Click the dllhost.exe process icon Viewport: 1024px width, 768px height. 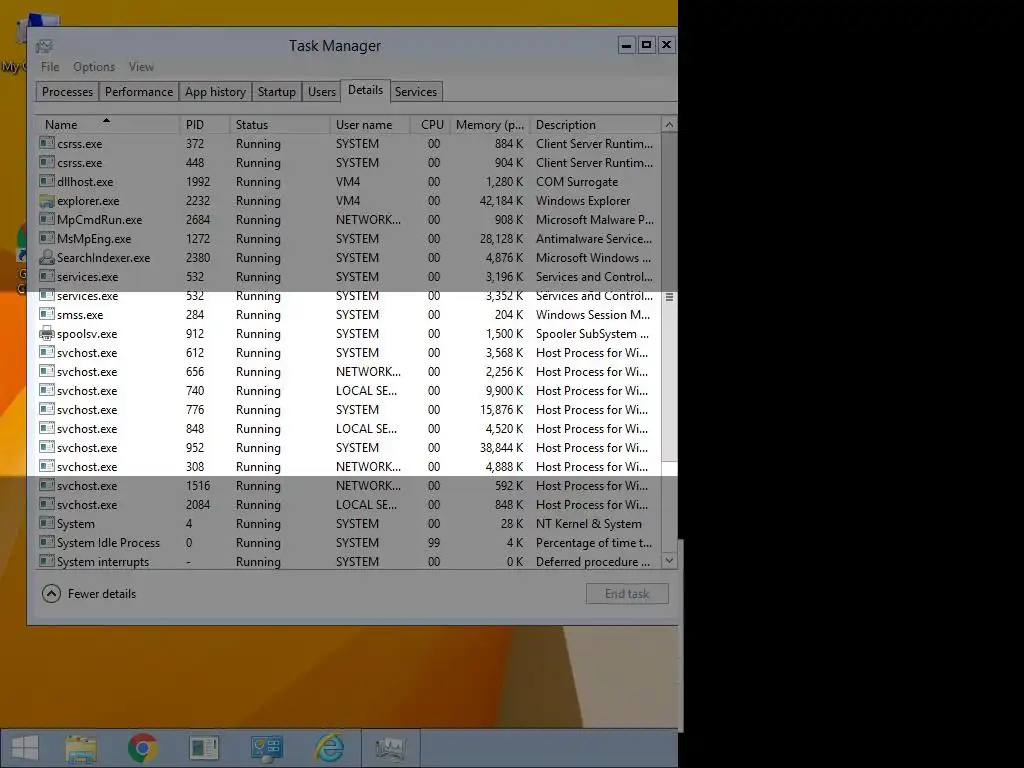46,181
